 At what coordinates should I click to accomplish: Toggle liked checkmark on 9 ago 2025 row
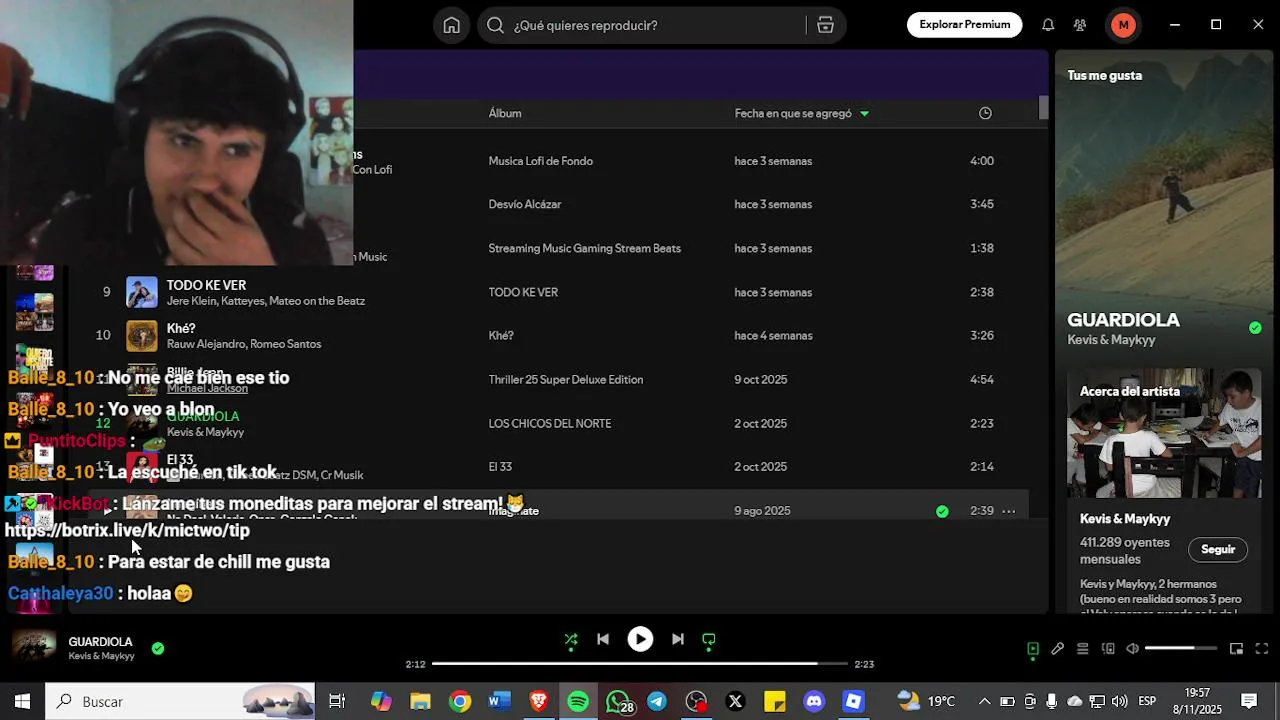tap(942, 511)
